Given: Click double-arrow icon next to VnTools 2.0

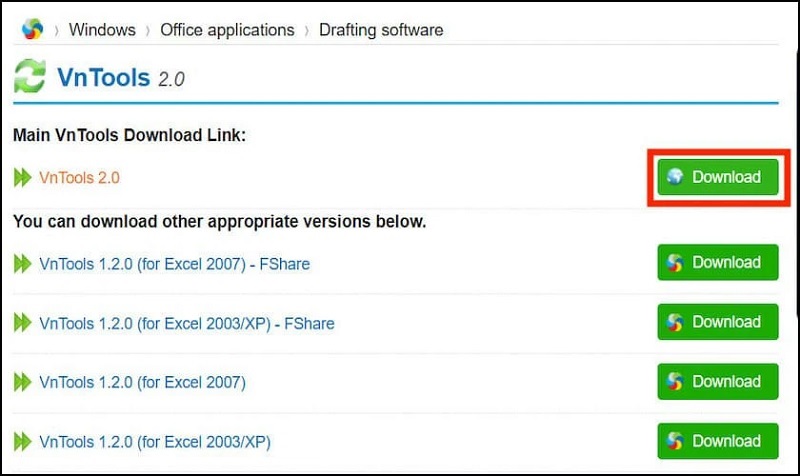Looking at the screenshot, I should (x=23, y=178).
